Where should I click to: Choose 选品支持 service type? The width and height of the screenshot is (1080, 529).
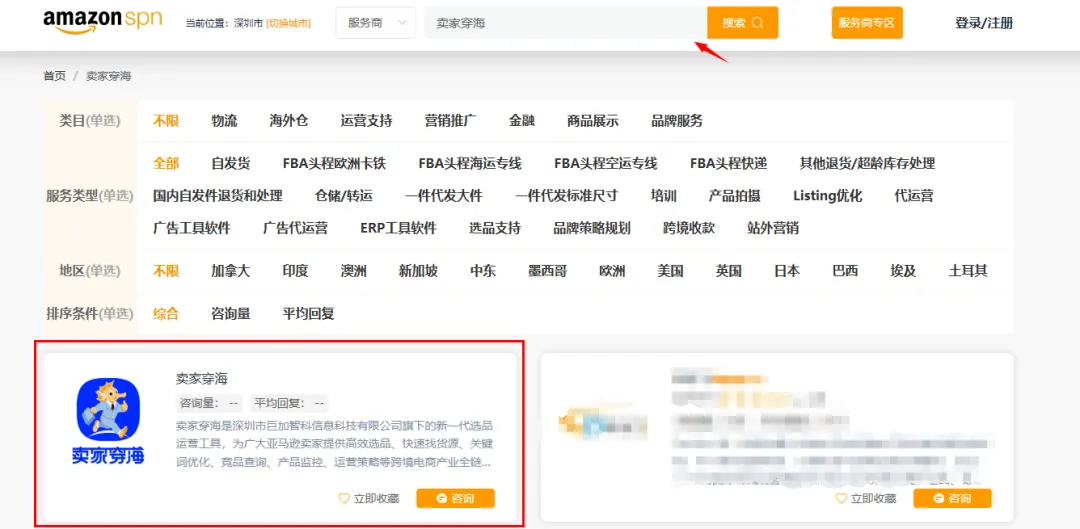coord(495,228)
